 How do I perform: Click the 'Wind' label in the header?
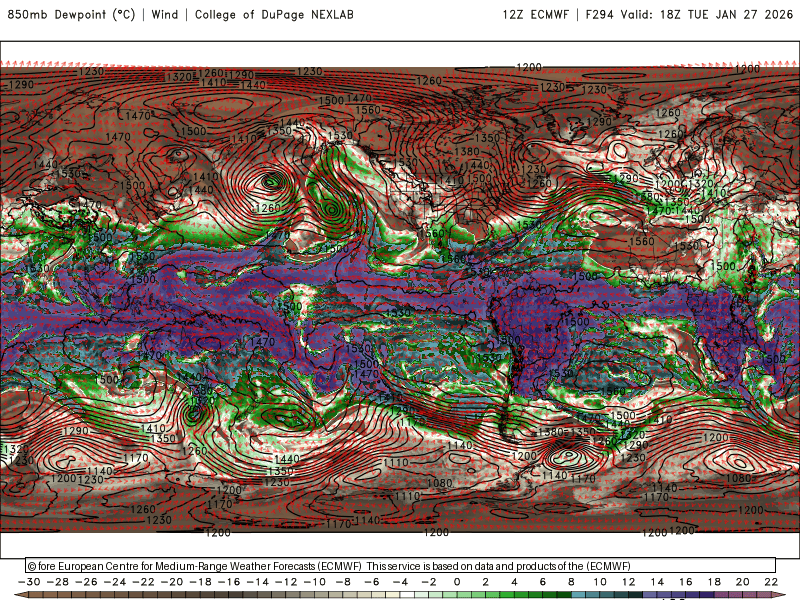point(164,14)
